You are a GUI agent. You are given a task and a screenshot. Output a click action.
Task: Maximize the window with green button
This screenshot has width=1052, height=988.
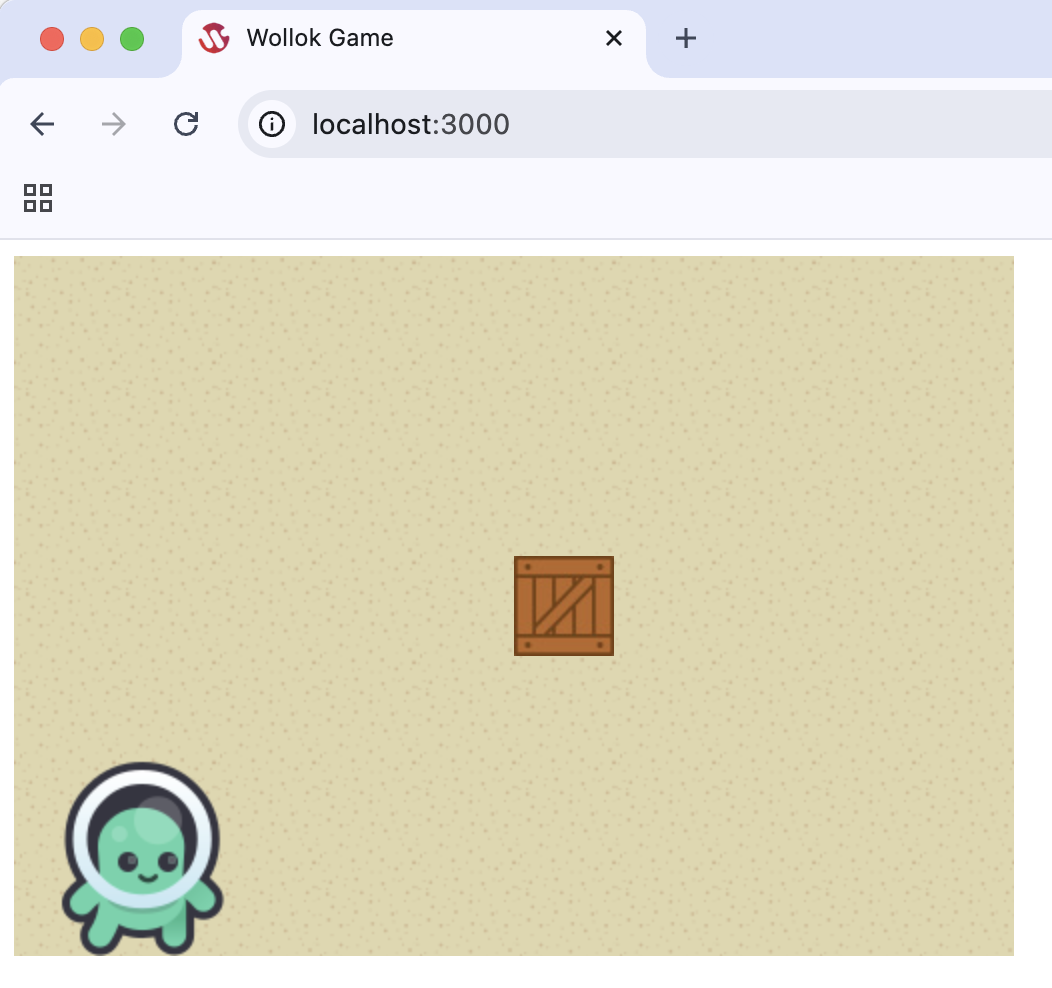(132, 39)
